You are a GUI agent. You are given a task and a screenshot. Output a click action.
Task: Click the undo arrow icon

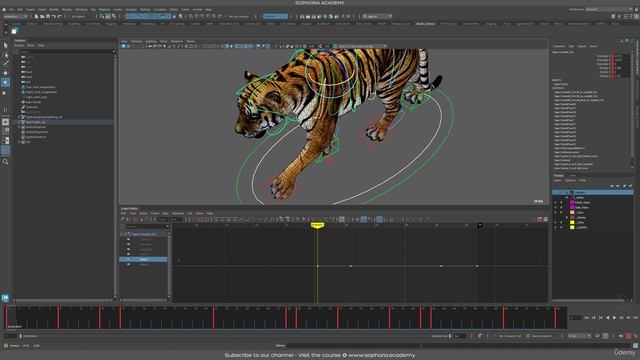[x=54, y=16]
